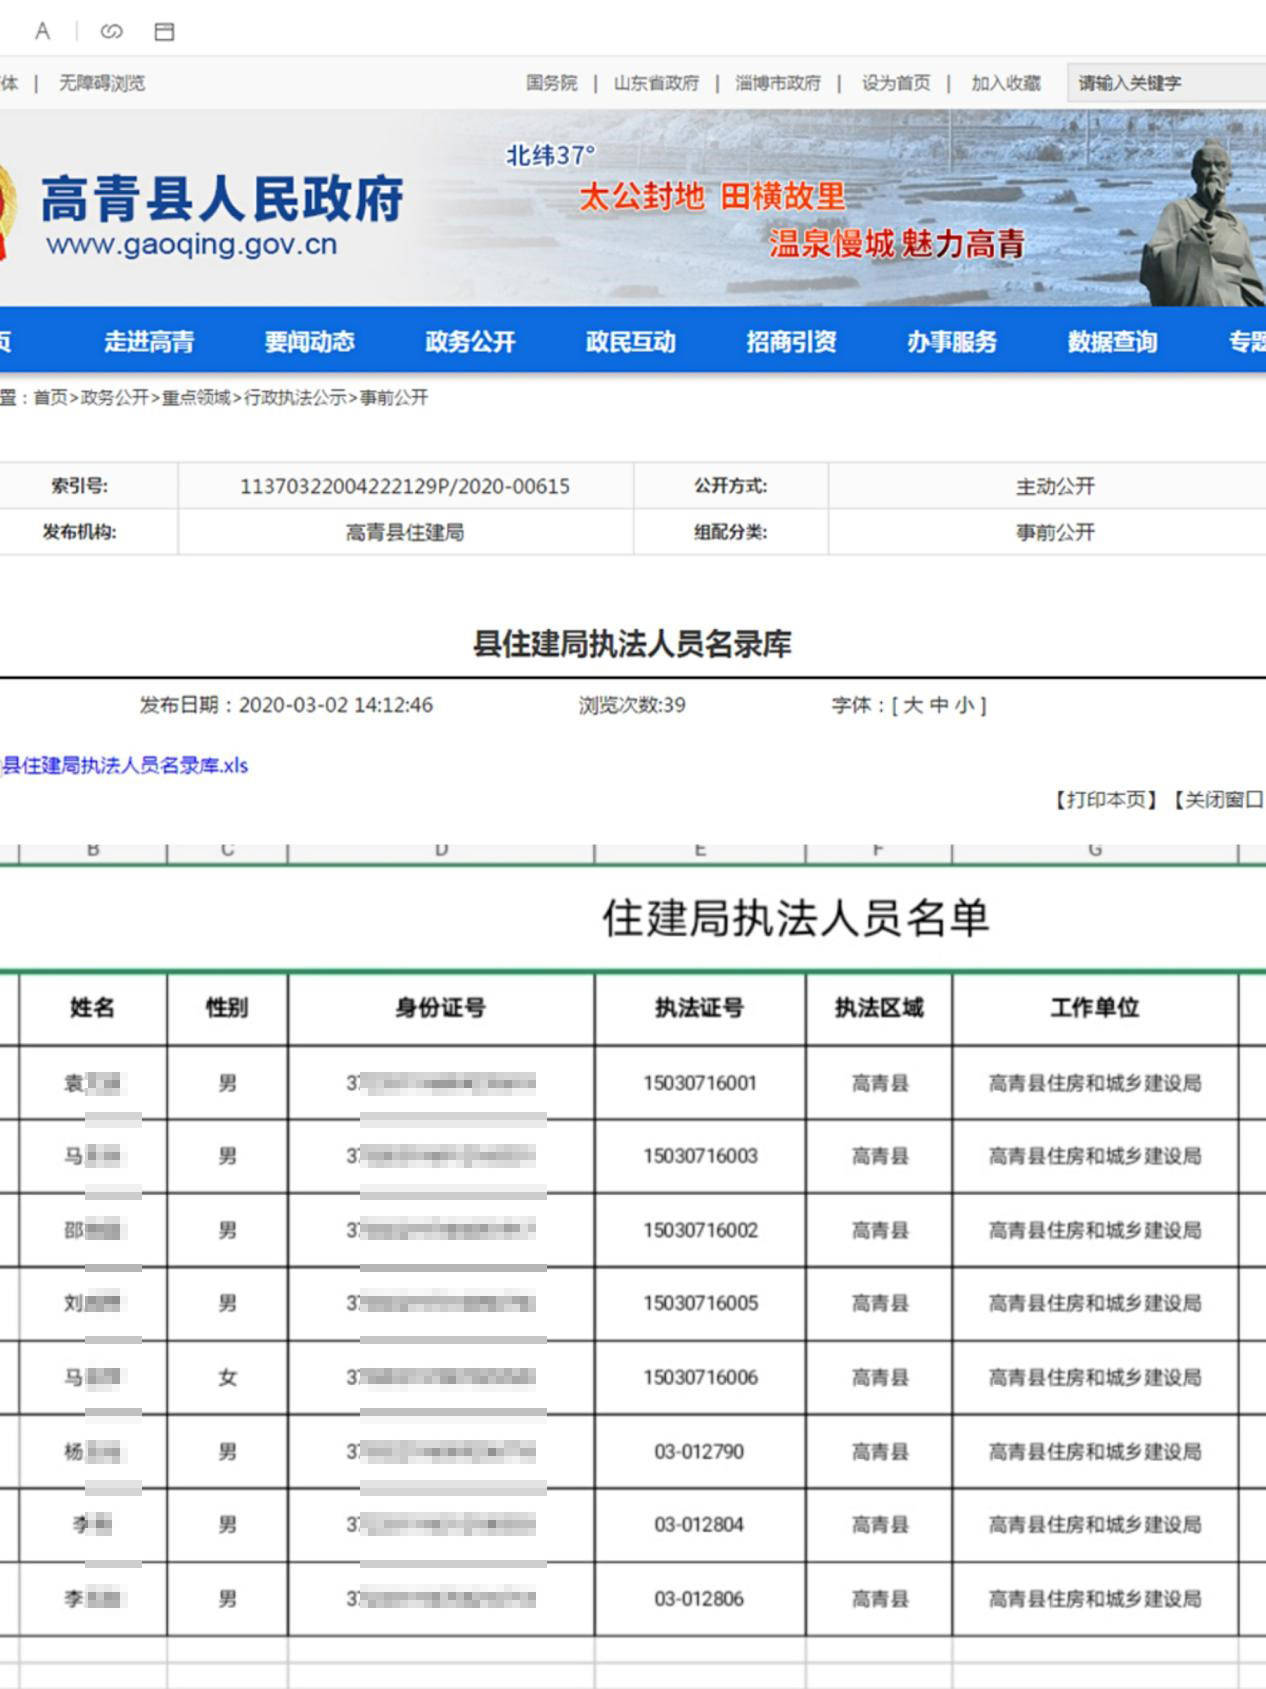The height and width of the screenshot is (1689, 1266).
Task: Click certificate number 15030716005
Action: 700,1303
